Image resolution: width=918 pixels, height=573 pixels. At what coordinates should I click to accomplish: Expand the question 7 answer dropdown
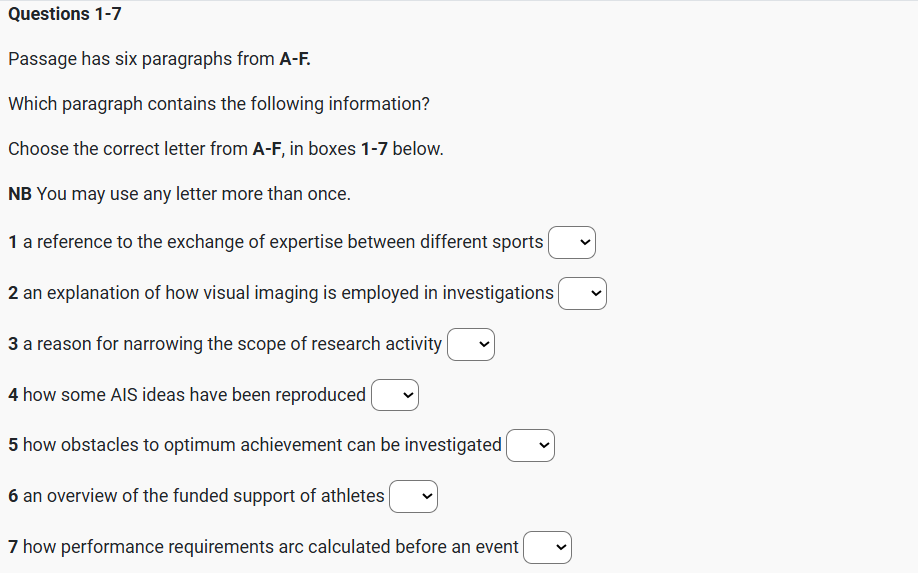pos(547,547)
